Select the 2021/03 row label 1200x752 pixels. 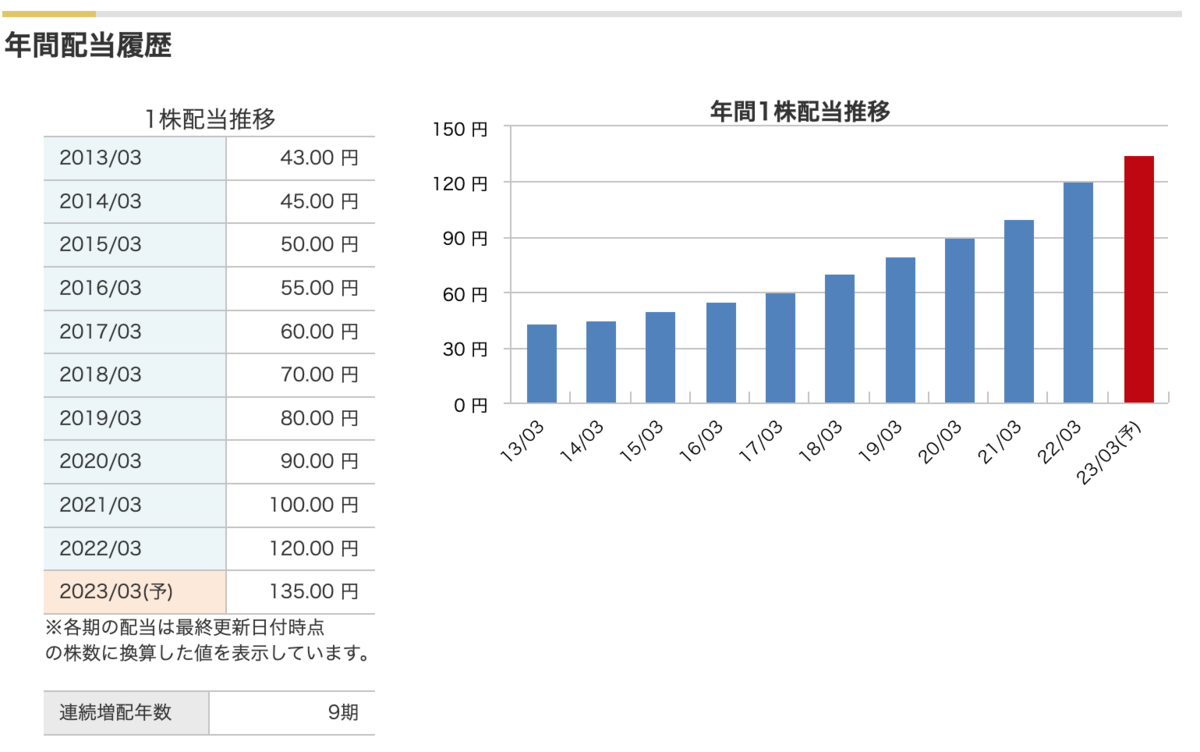pyautogui.click(x=135, y=505)
